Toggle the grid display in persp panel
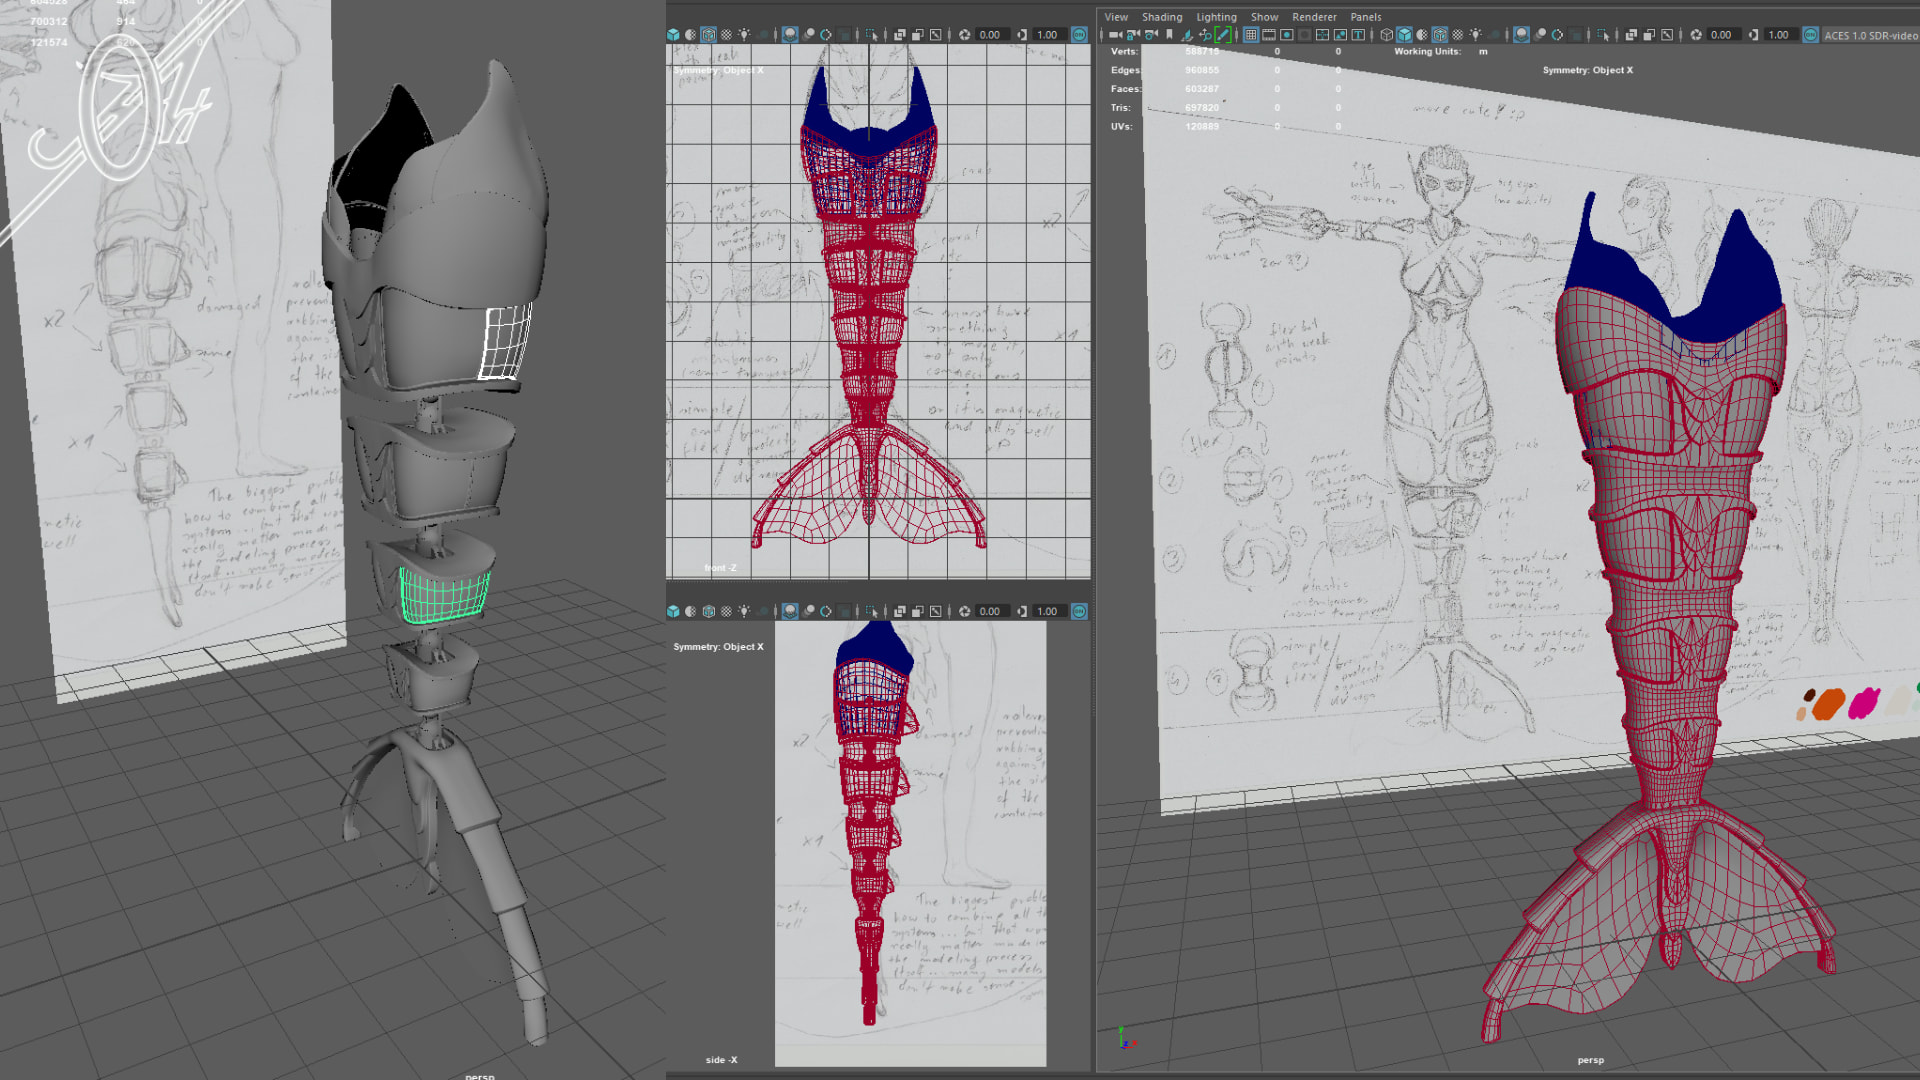This screenshot has height=1080, width=1920. click(x=1251, y=34)
